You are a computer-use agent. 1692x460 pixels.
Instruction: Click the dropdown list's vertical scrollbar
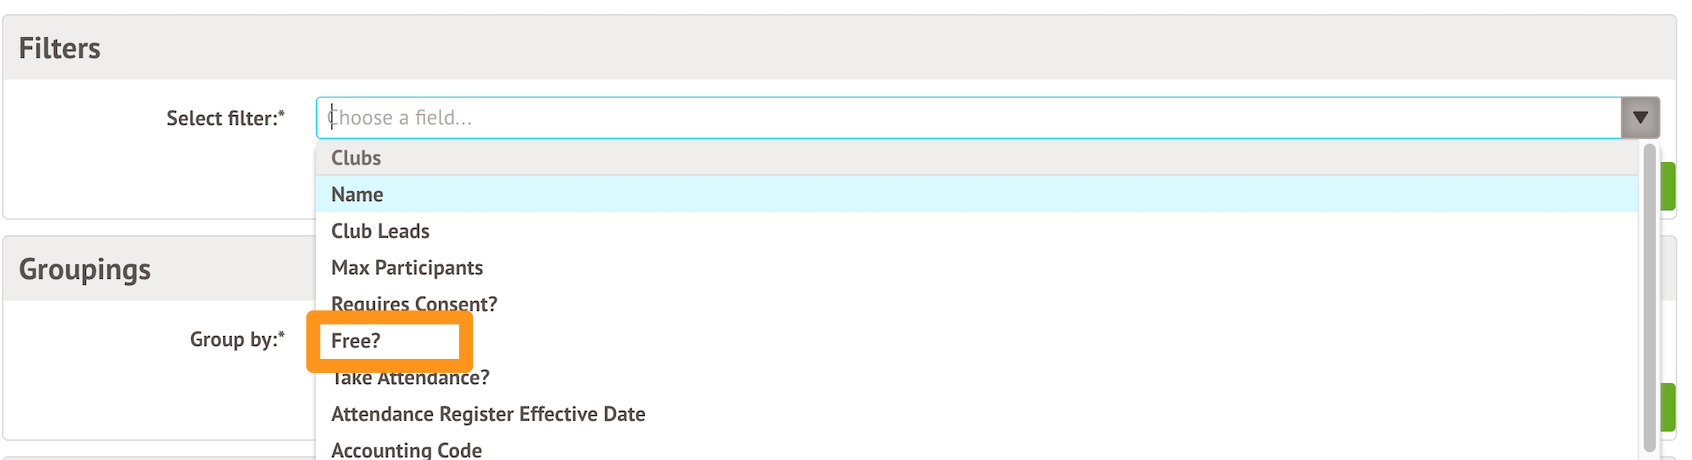pyautogui.click(x=1649, y=300)
